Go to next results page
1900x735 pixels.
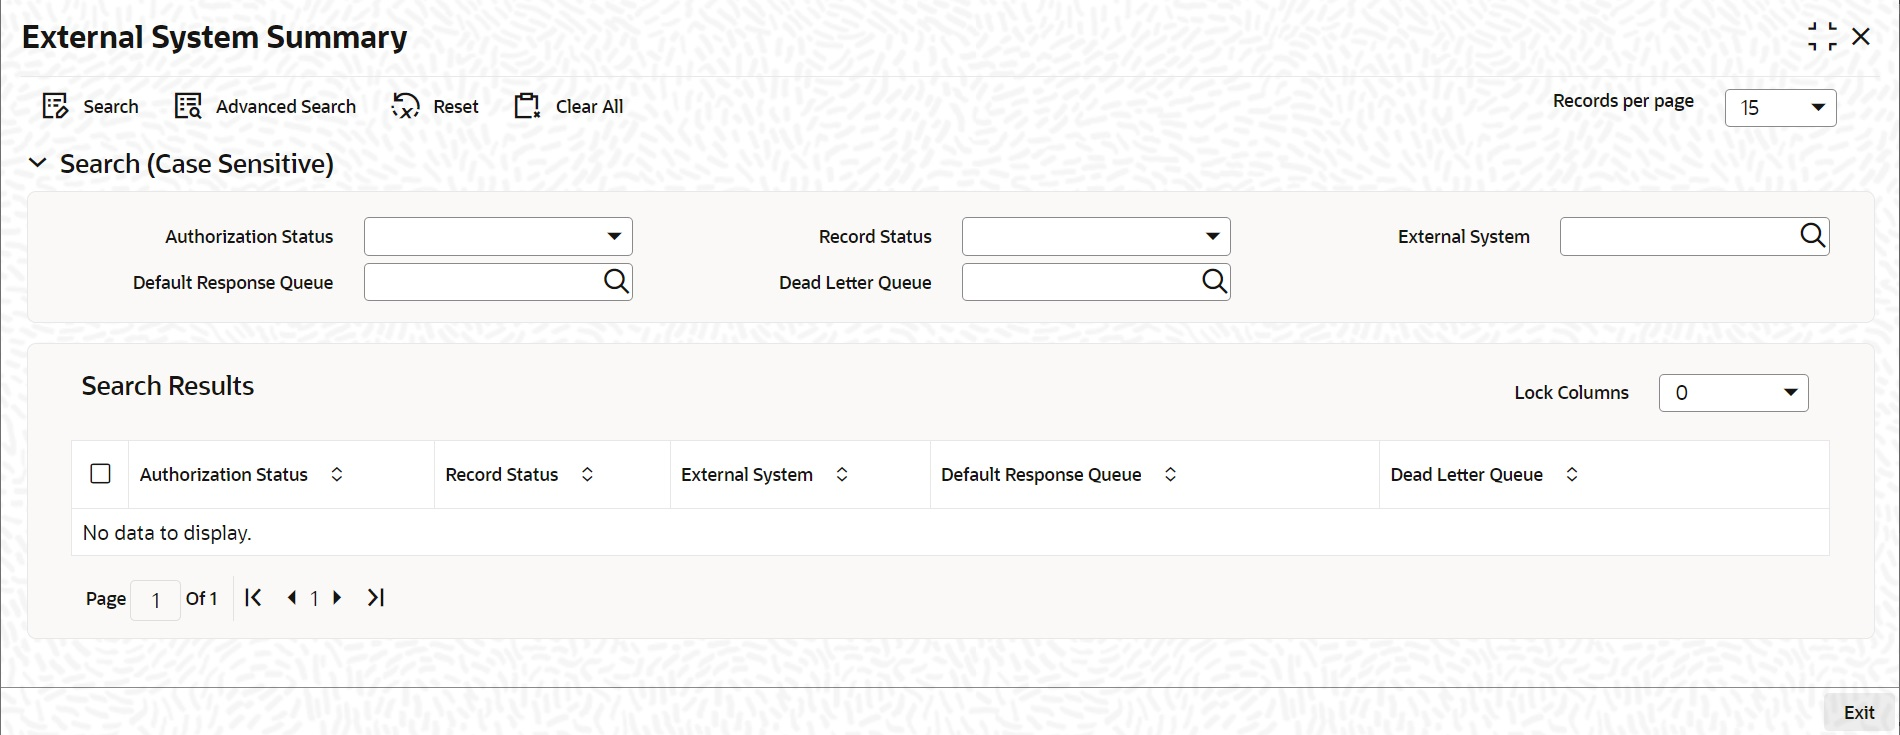point(338,598)
